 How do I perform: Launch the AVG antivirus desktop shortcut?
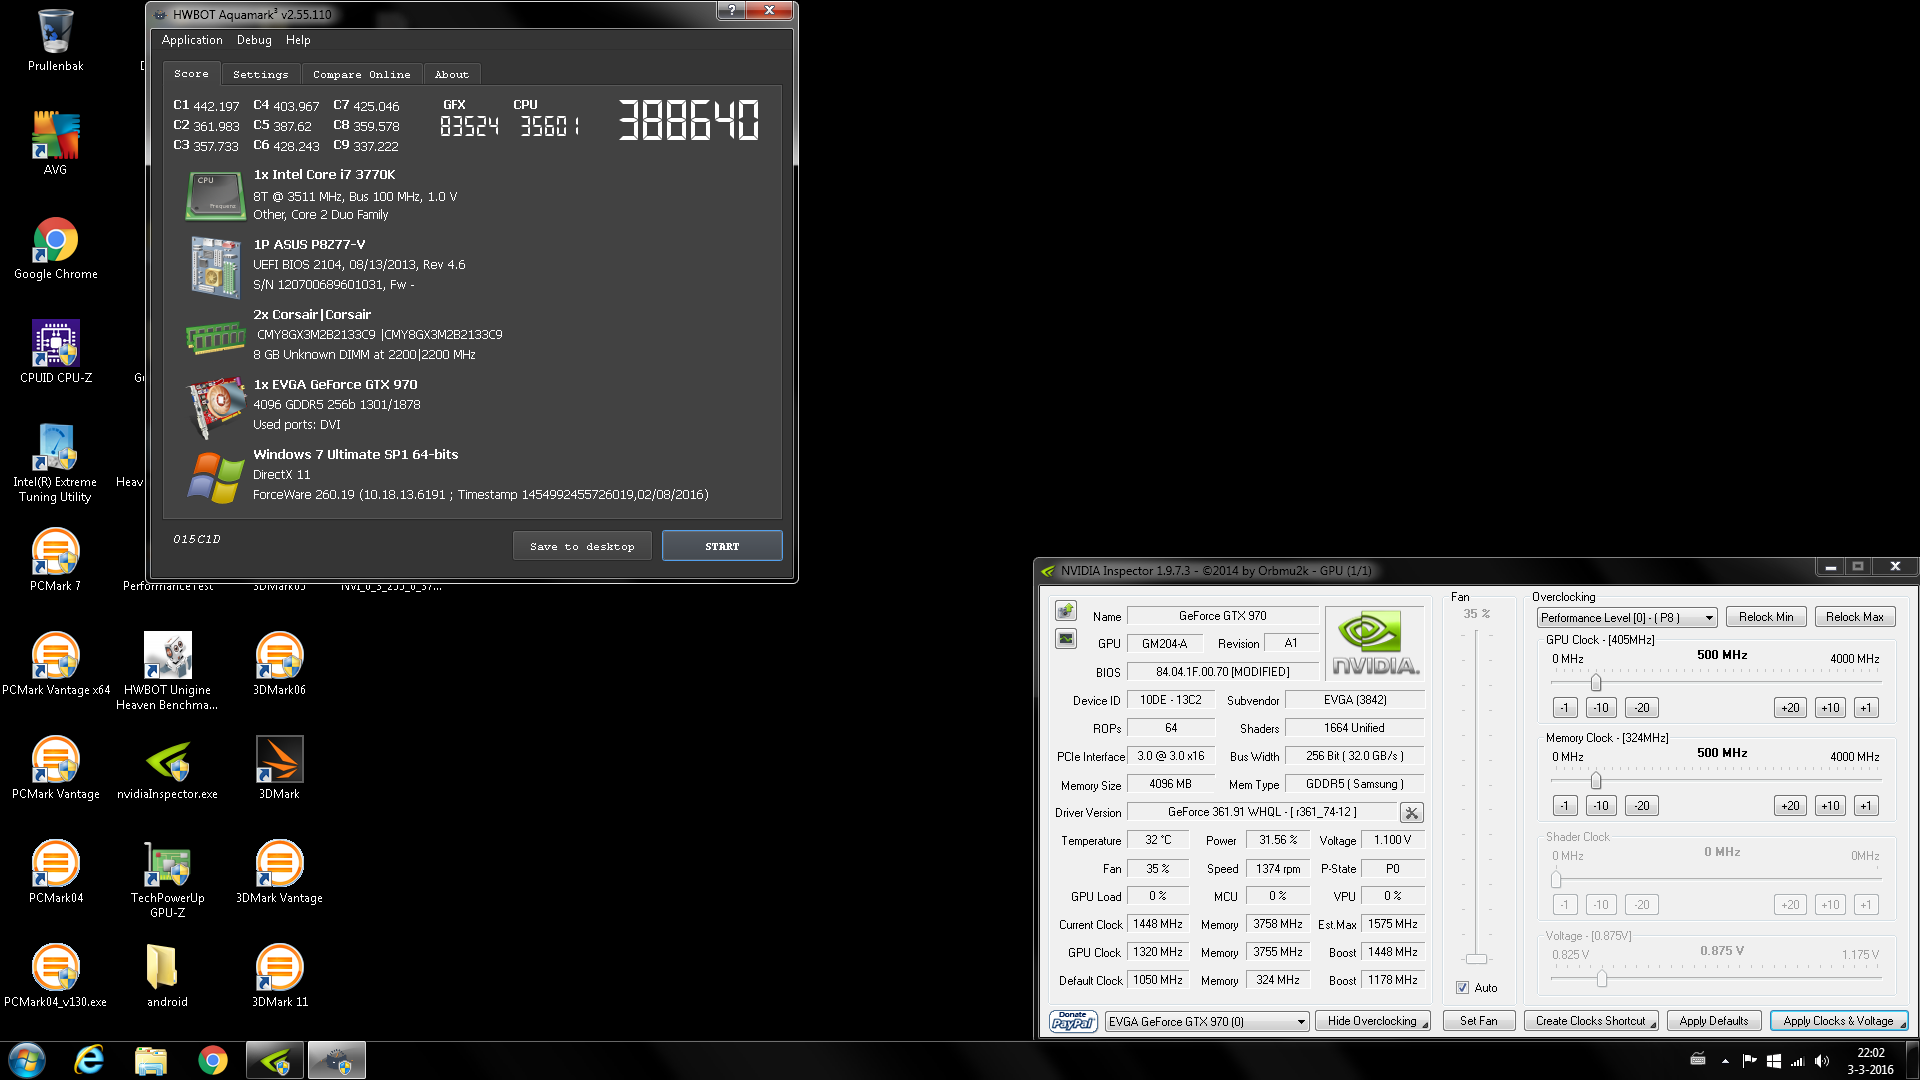coord(55,144)
